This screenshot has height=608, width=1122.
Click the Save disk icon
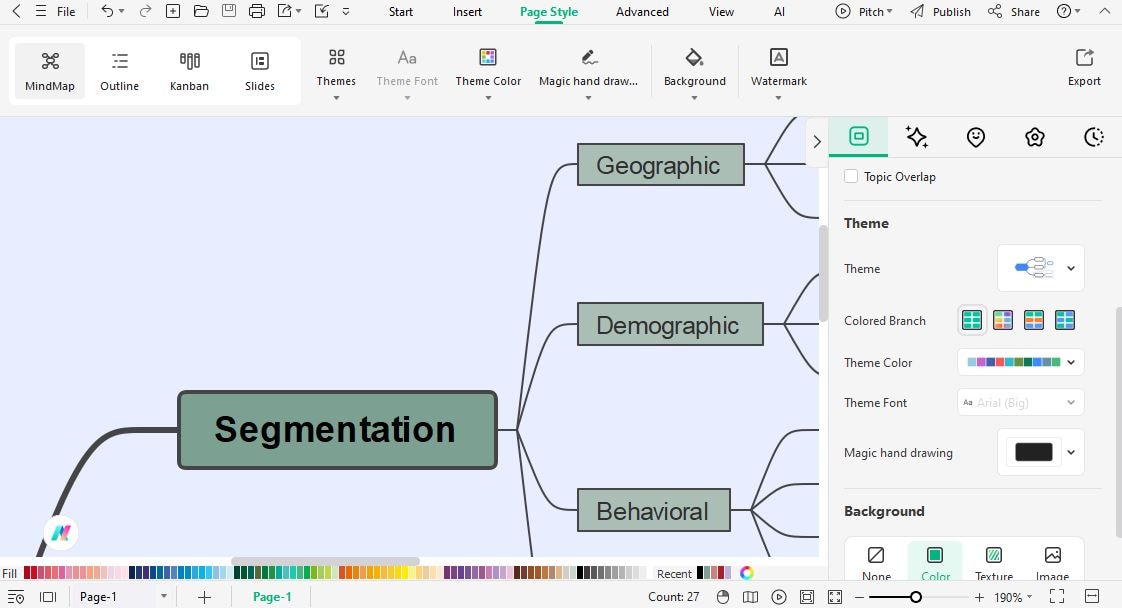click(228, 11)
